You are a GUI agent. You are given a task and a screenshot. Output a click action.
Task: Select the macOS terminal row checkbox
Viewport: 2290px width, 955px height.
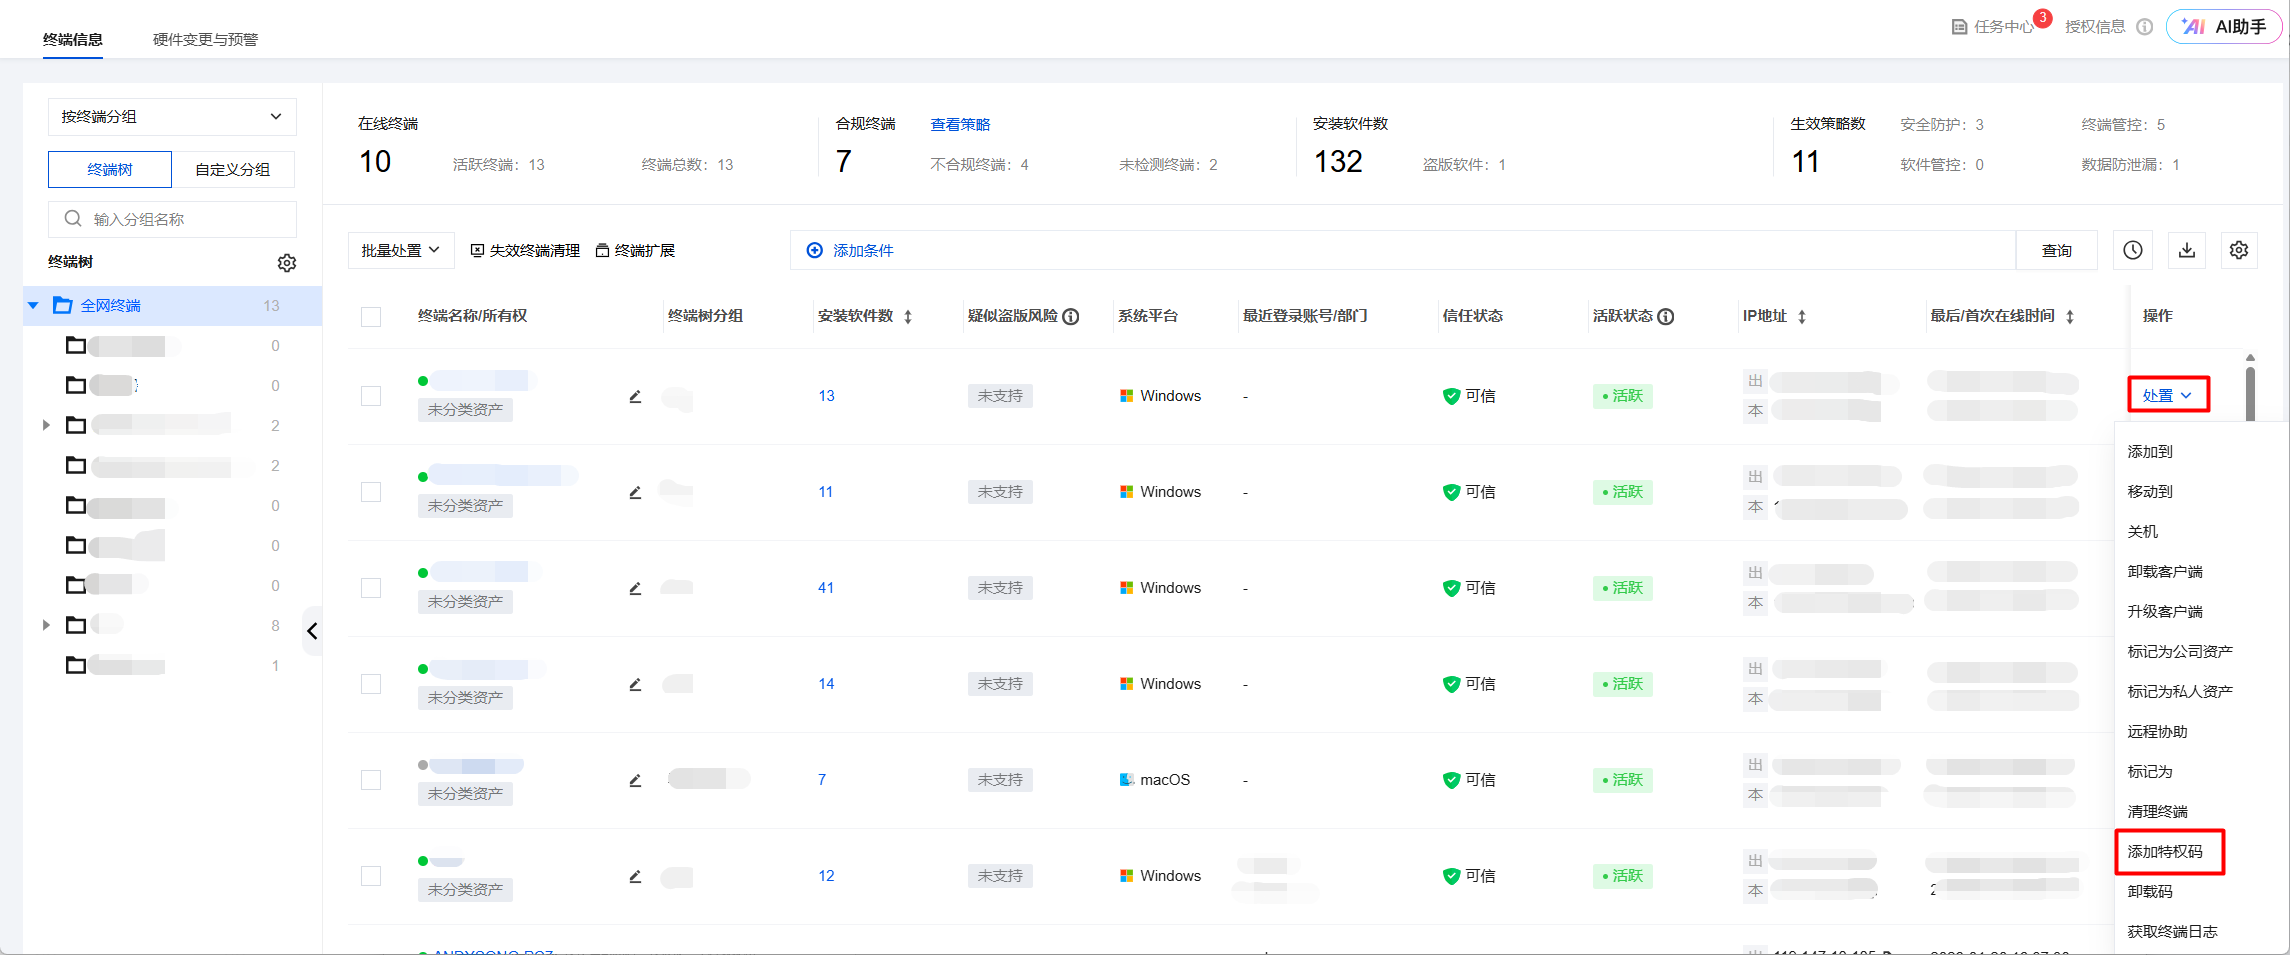[x=371, y=780]
